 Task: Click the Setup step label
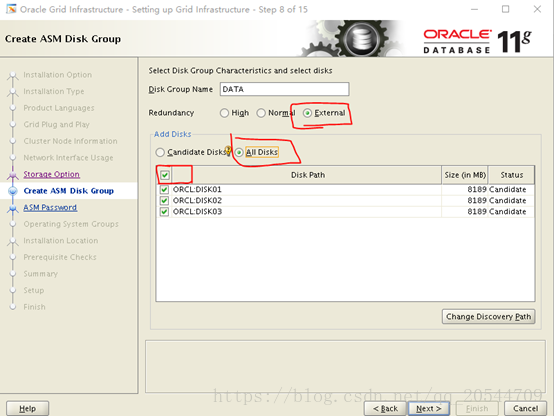[34, 291]
